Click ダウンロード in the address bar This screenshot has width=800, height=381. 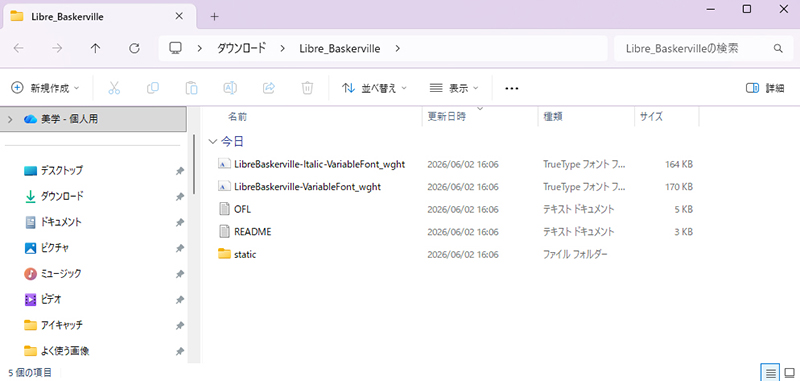coord(241,48)
